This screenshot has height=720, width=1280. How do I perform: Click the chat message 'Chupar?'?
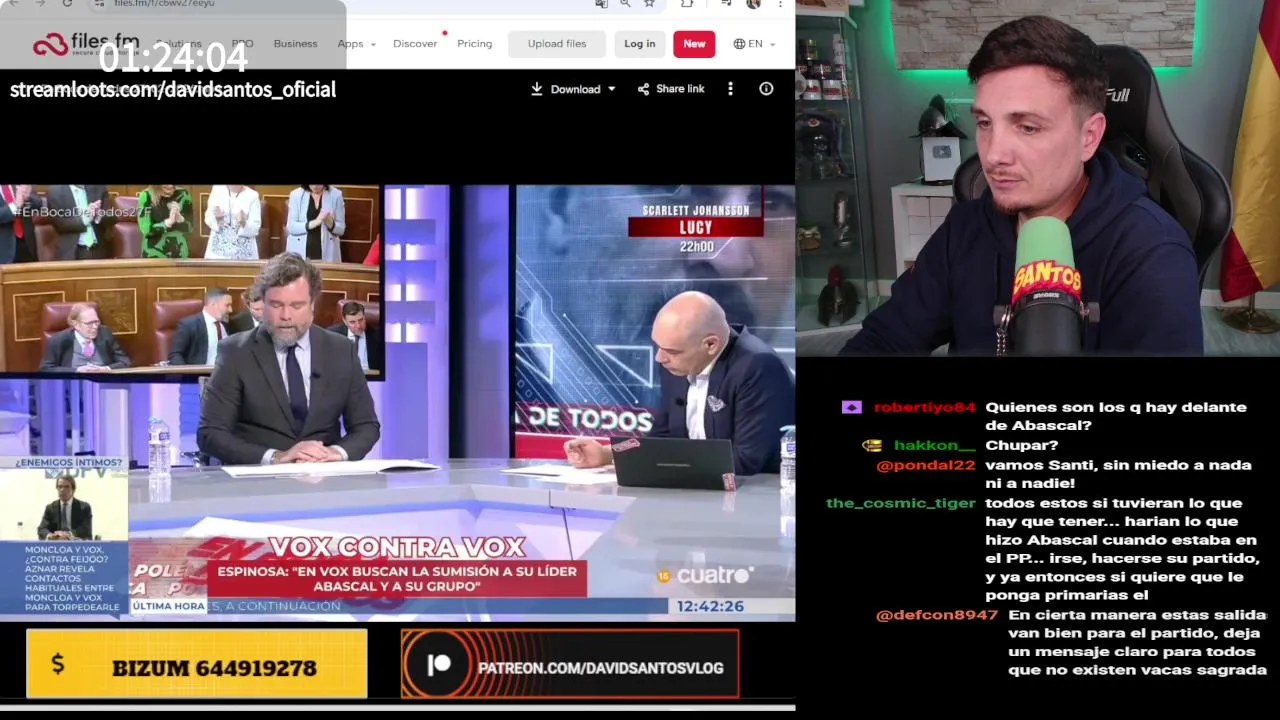point(1021,446)
